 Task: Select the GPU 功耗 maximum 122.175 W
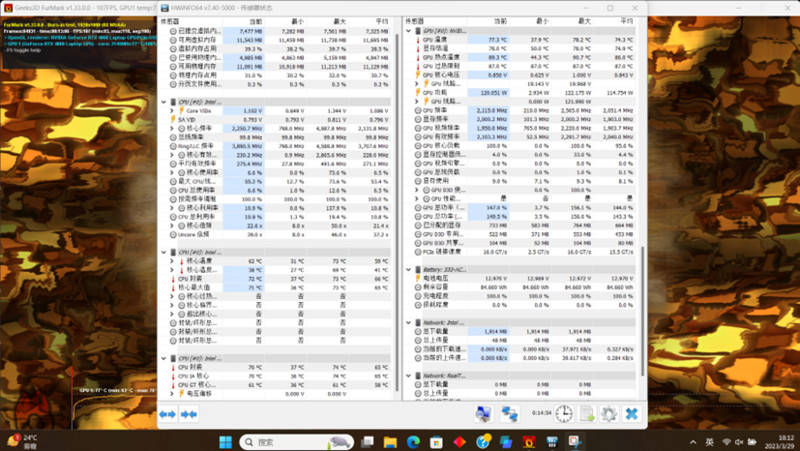(578, 93)
